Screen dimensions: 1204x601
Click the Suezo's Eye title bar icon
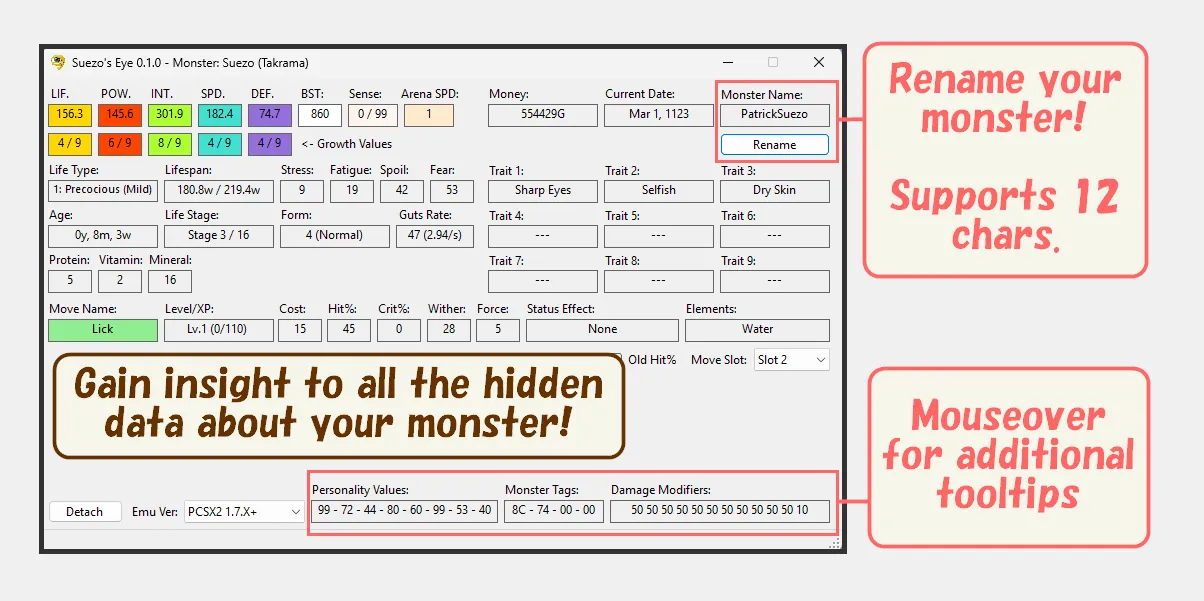click(59, 62)
